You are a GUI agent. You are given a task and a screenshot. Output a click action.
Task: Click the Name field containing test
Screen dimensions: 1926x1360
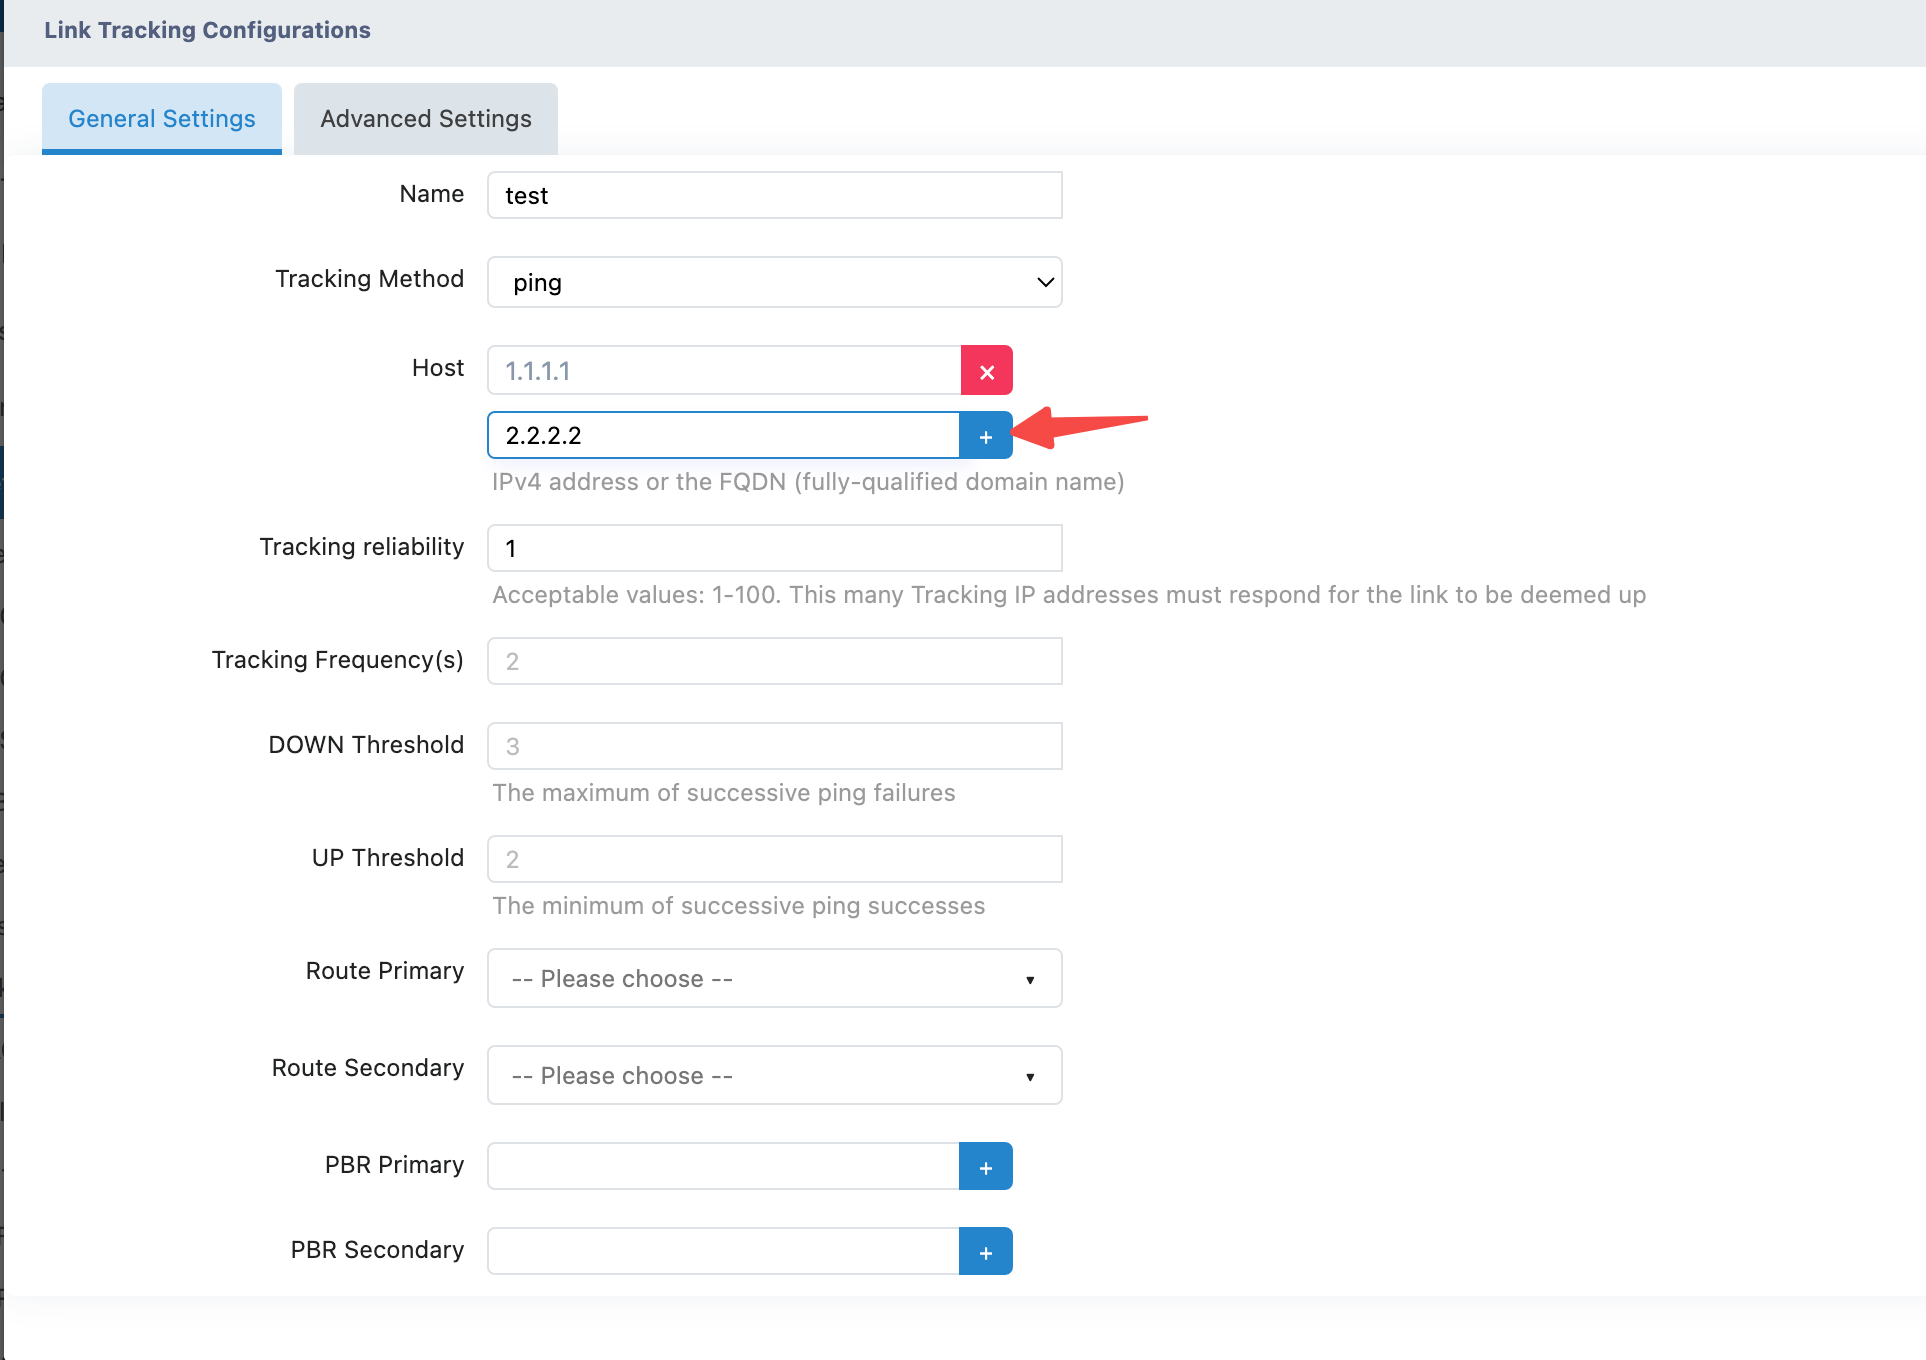tap(773, 196)
